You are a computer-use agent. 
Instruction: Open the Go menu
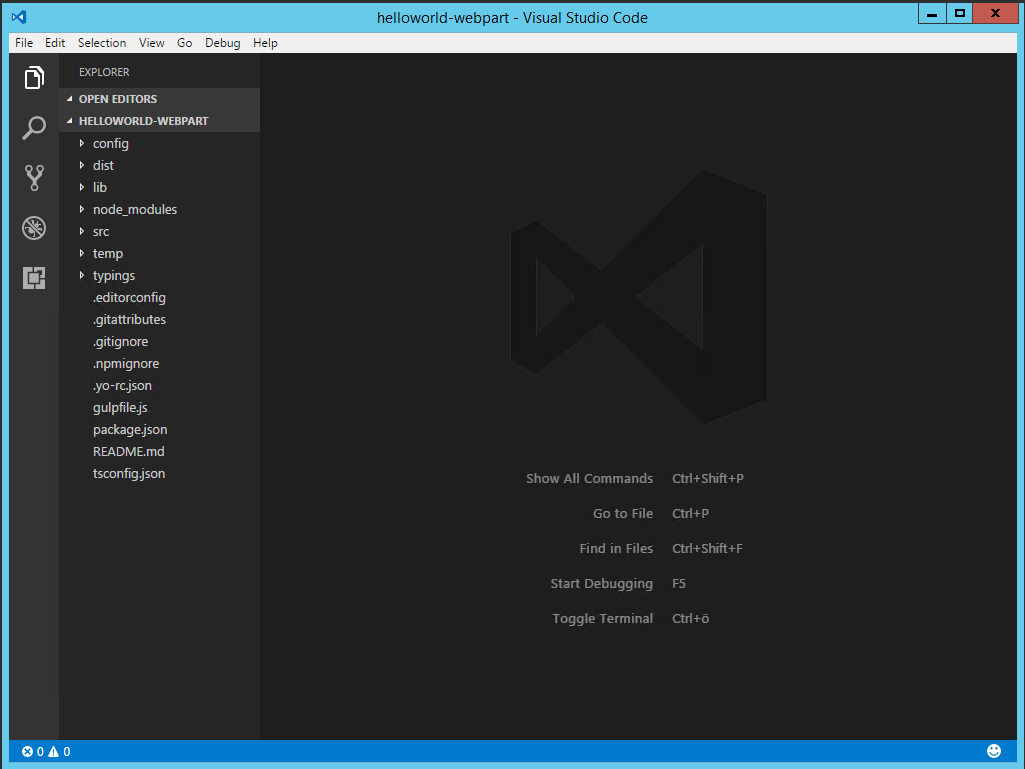[x=184, y=43]
